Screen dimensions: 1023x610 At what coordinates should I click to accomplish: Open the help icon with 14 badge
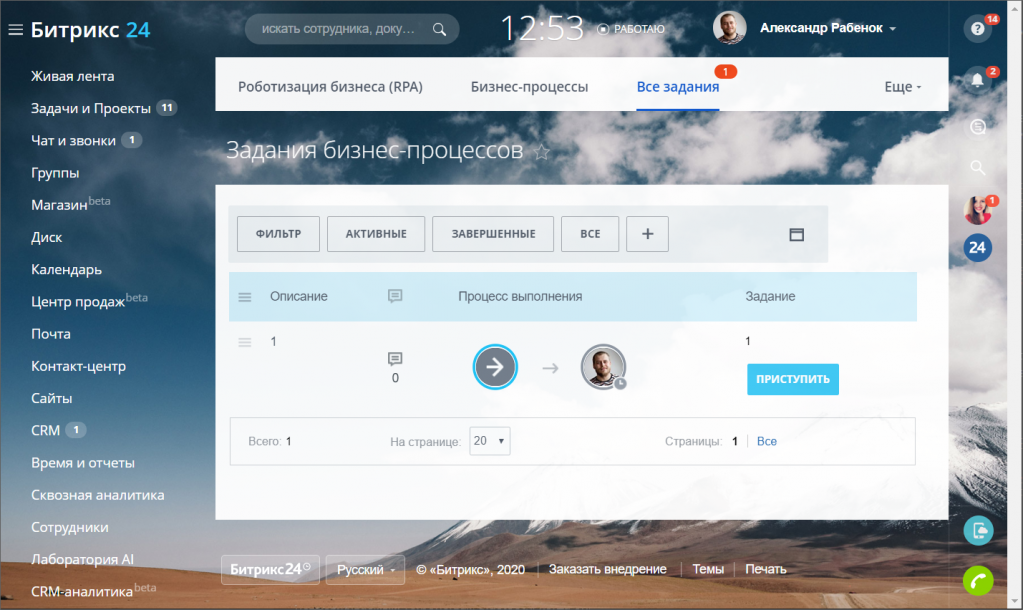coord(977,29)
